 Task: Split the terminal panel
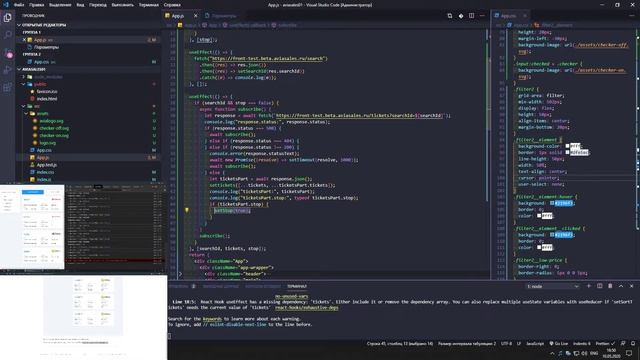point(600,286)
